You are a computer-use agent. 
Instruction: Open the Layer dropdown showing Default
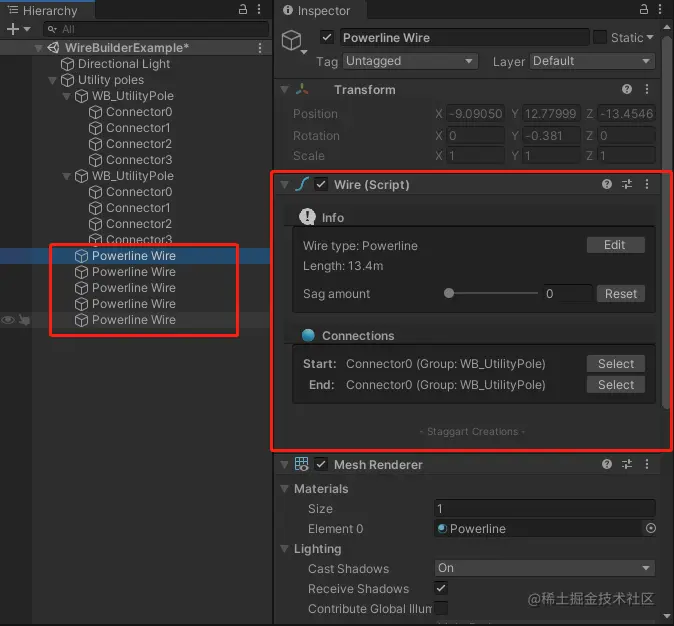[x=592, y=61]
